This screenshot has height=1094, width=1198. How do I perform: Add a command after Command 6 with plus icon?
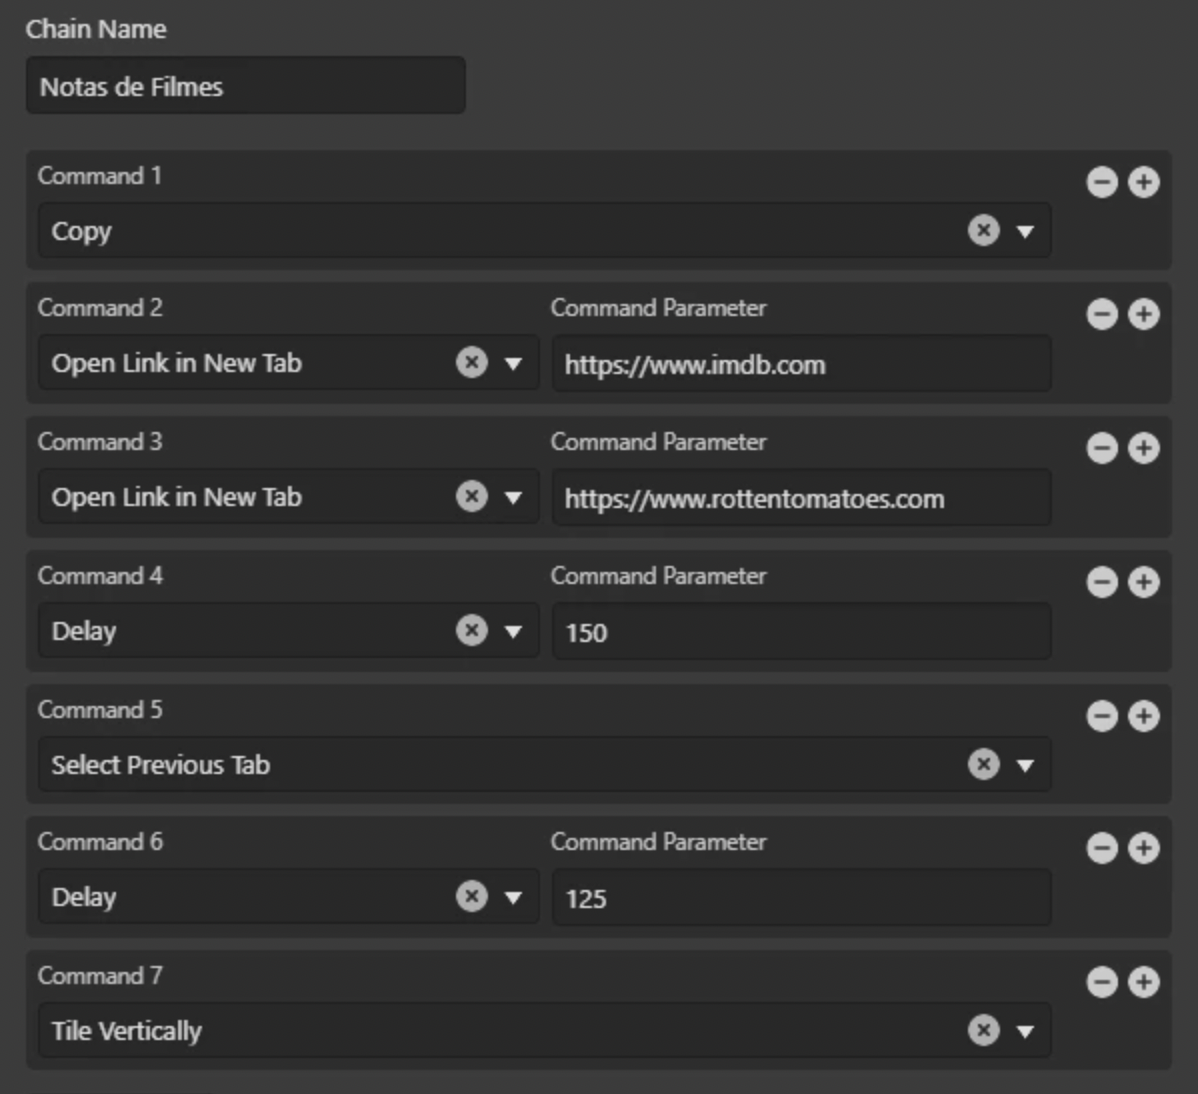tap(1143, 847)
